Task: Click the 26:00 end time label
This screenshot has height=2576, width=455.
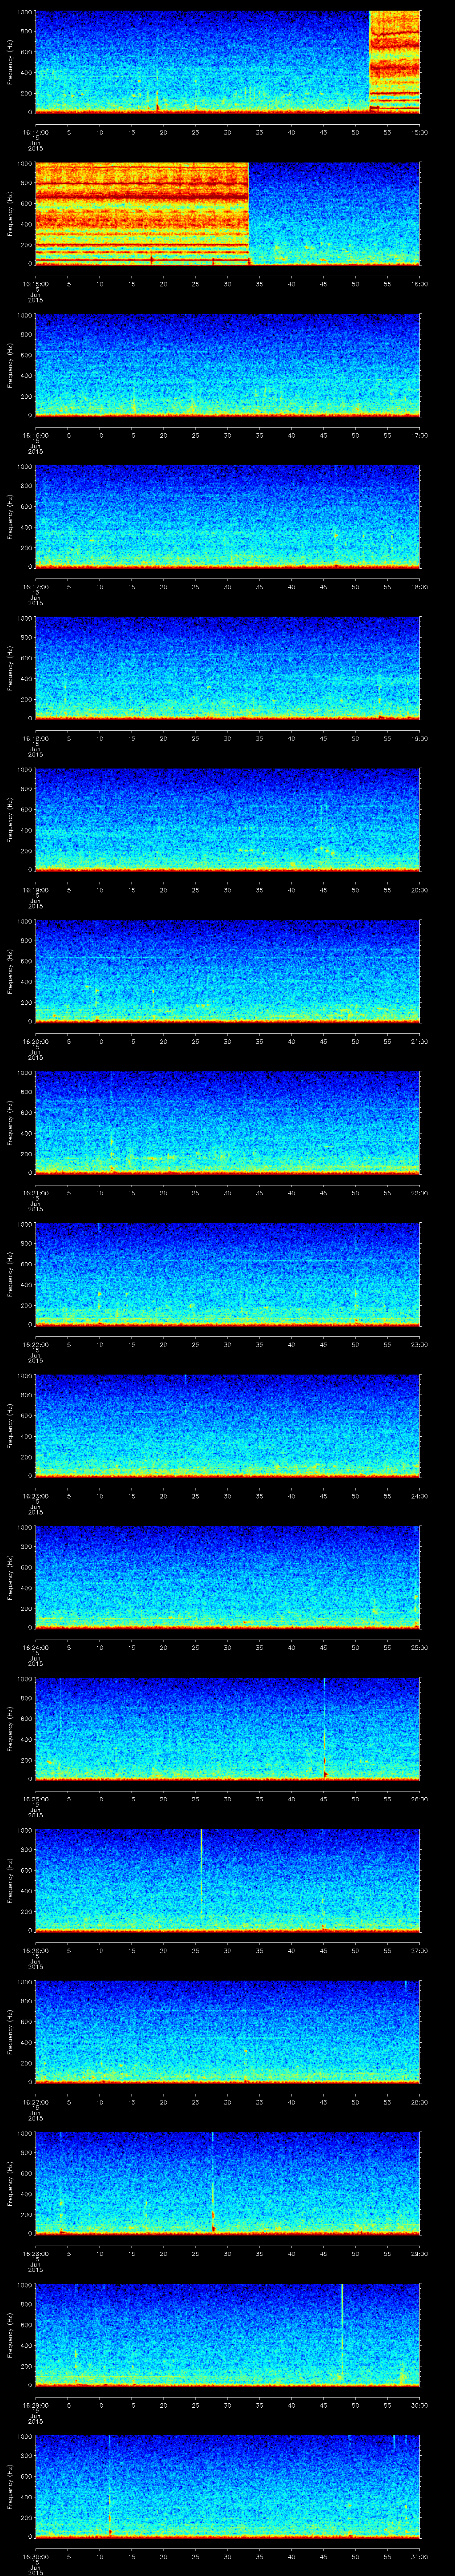Action: [x=419, y=1799]
